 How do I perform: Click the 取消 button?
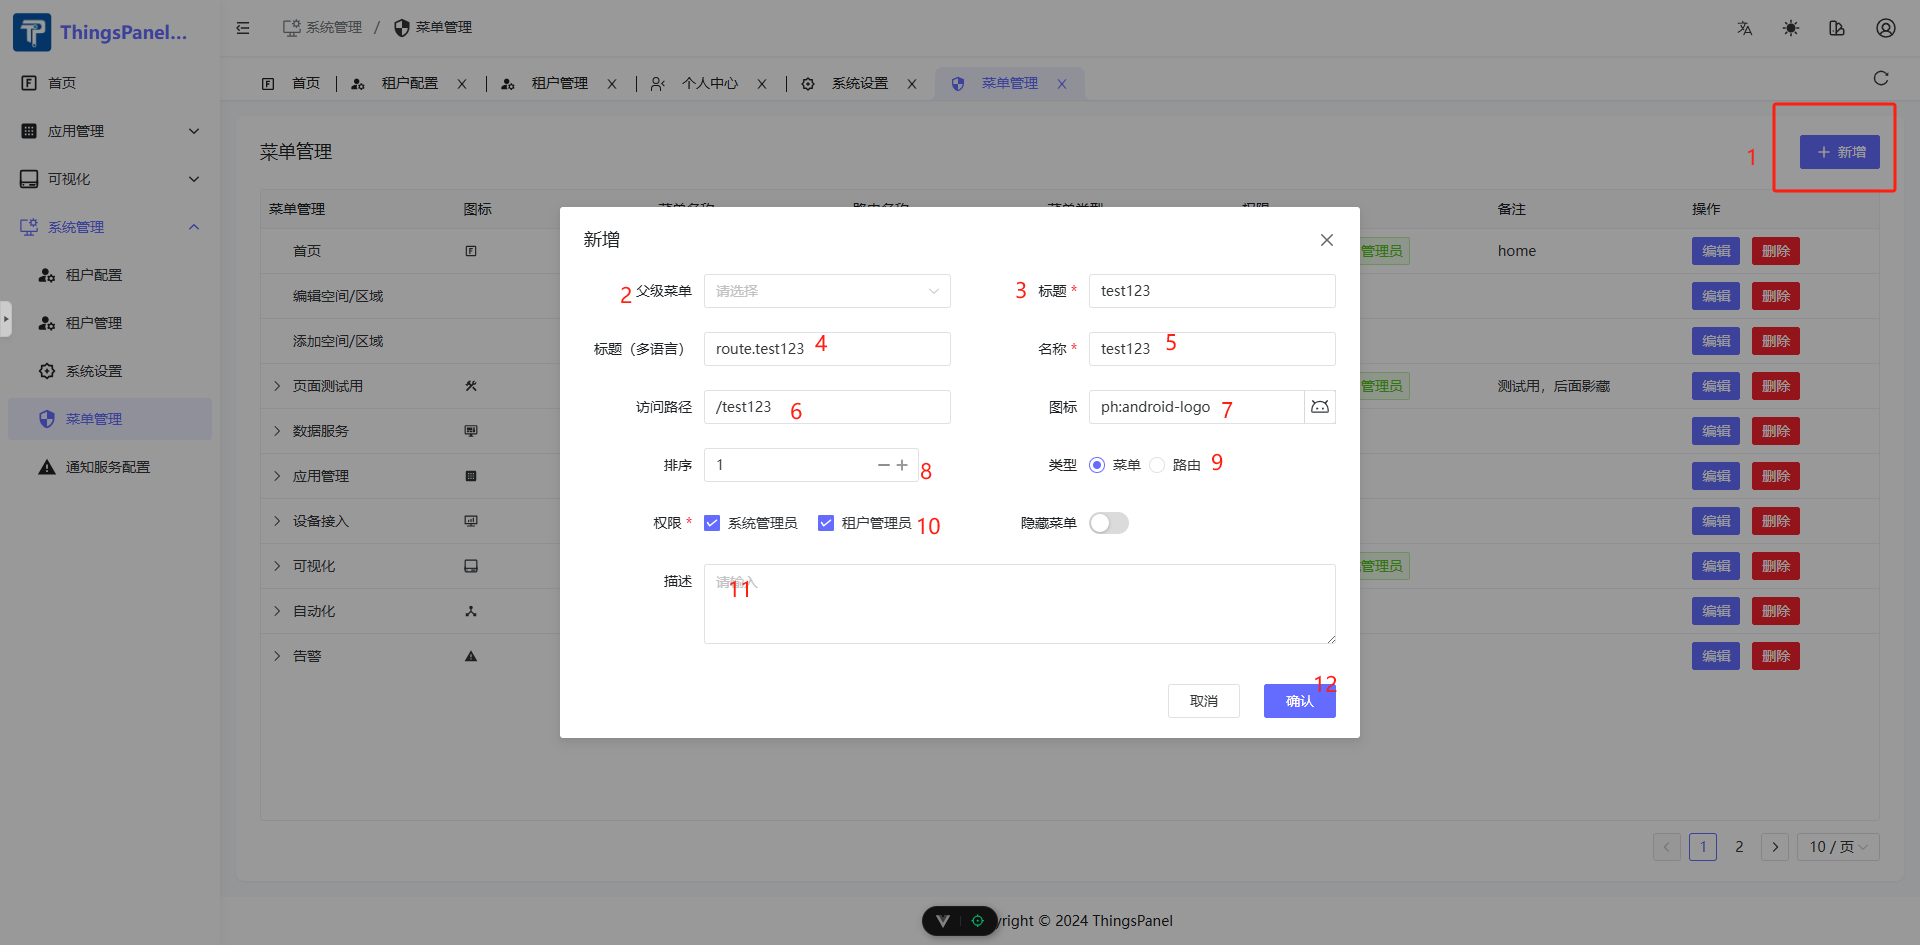point(1203,701)
